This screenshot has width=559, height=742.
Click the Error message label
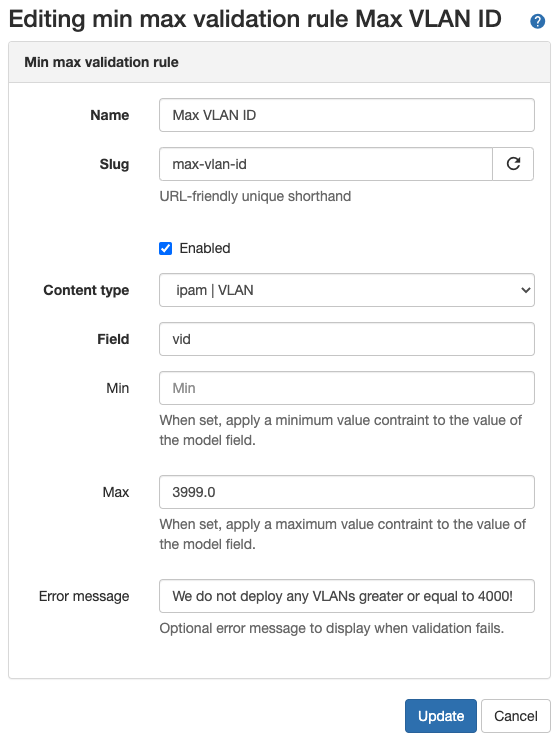tap(84, 596)
